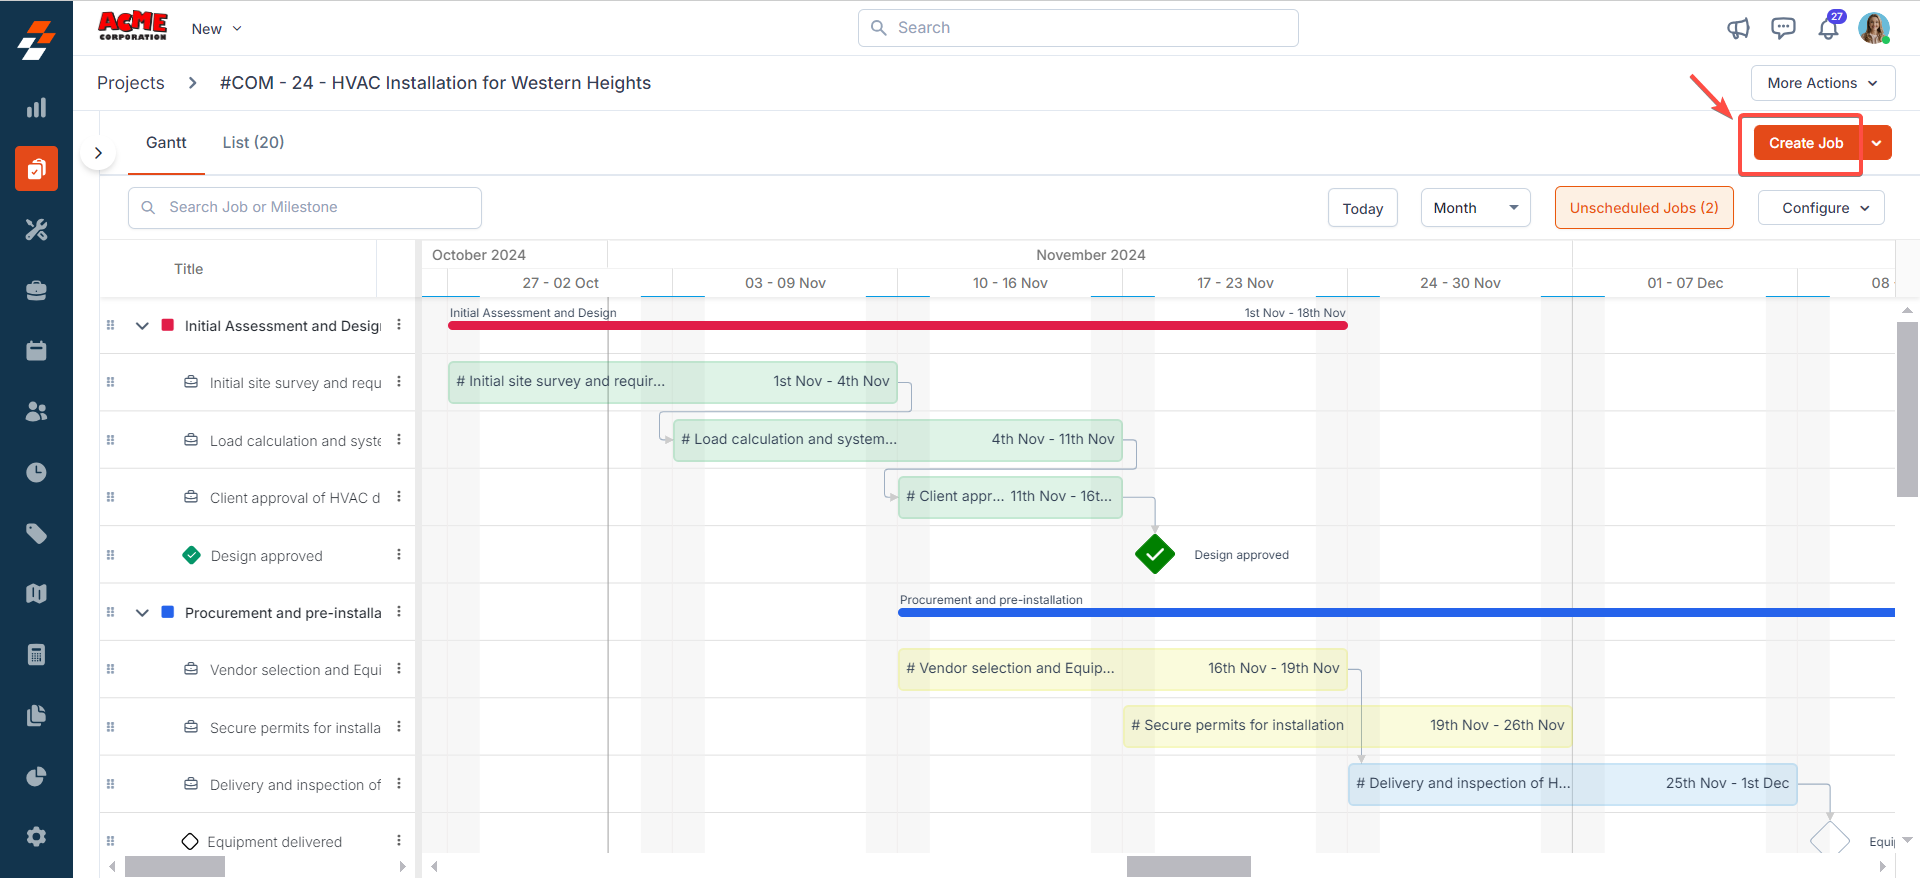Click the red Initial Assessment color swatch

pos(168,325)
